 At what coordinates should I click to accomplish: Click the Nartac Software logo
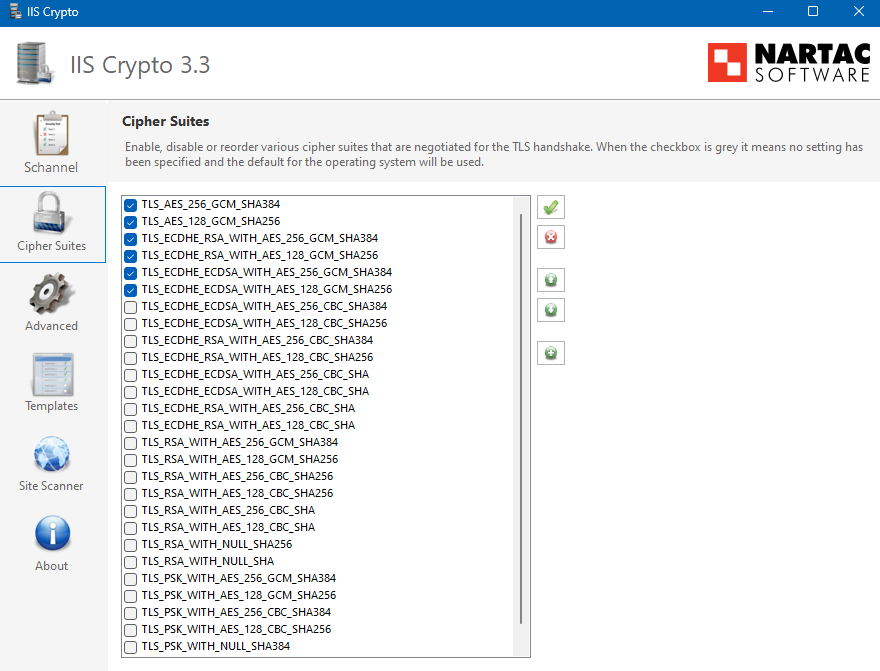click(x=788, y=62)
